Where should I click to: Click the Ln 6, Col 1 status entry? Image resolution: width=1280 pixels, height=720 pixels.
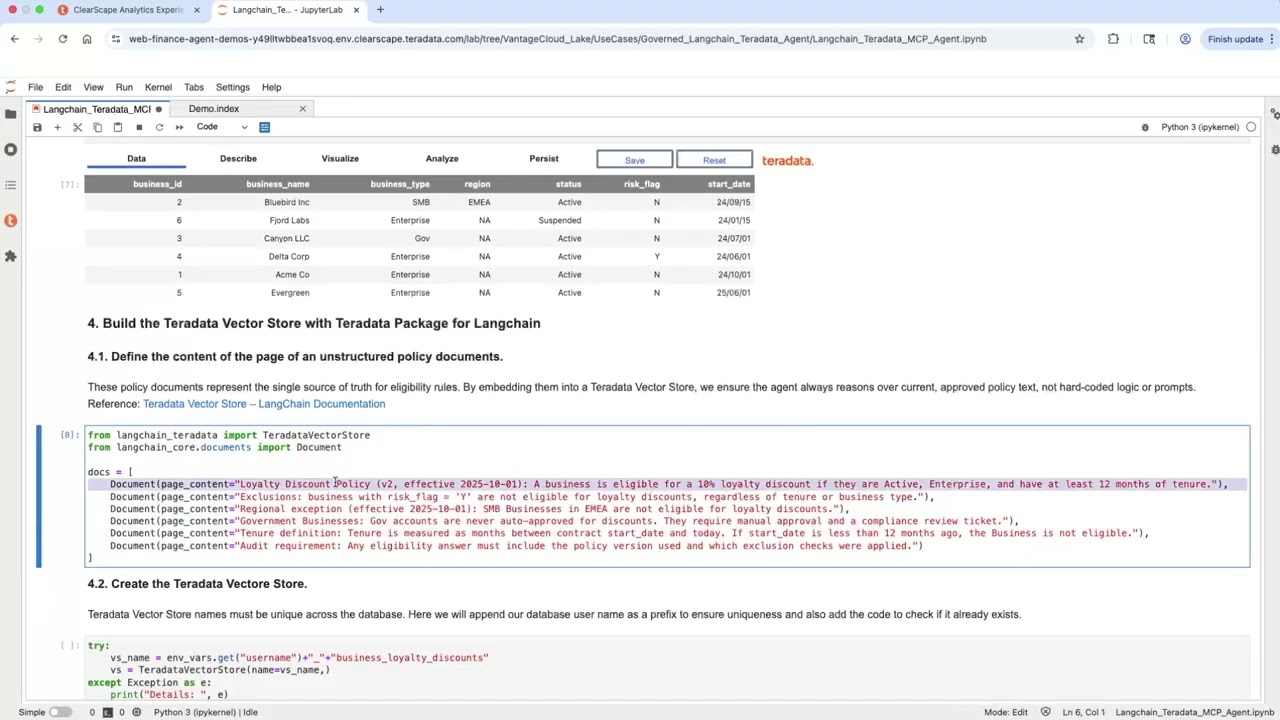point(1083,712)
